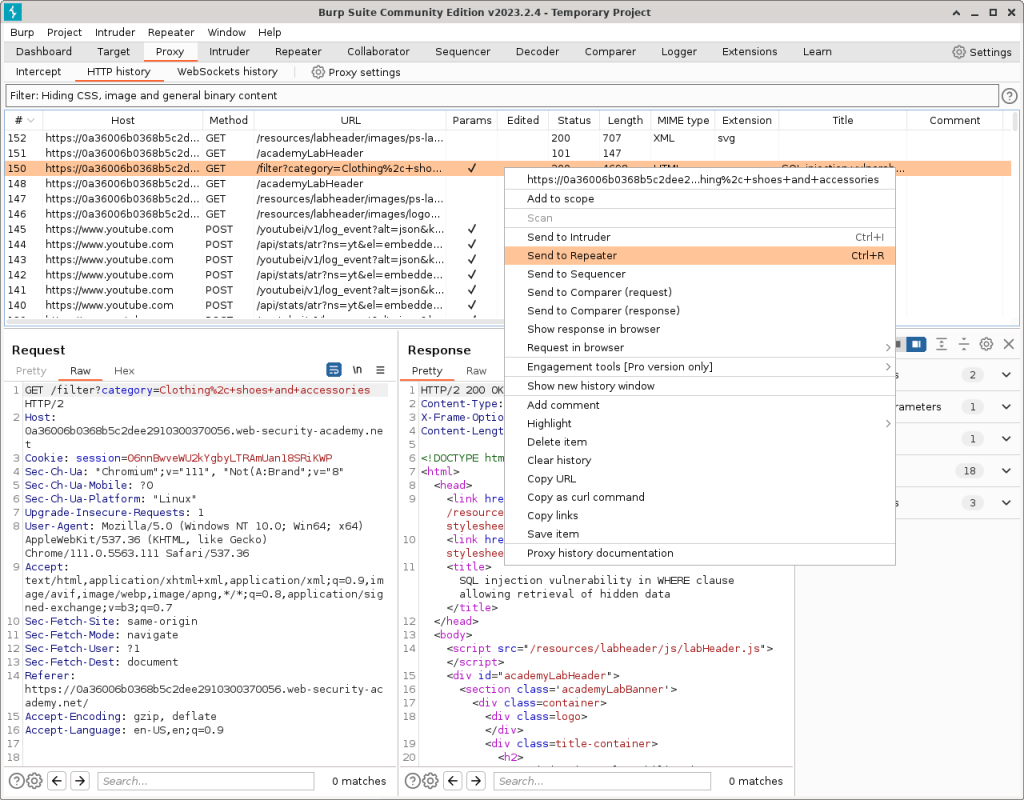Click Response search forward arrow button
Image resolution: width=1024 pixels, height=800 pixels.
[477, 781]
